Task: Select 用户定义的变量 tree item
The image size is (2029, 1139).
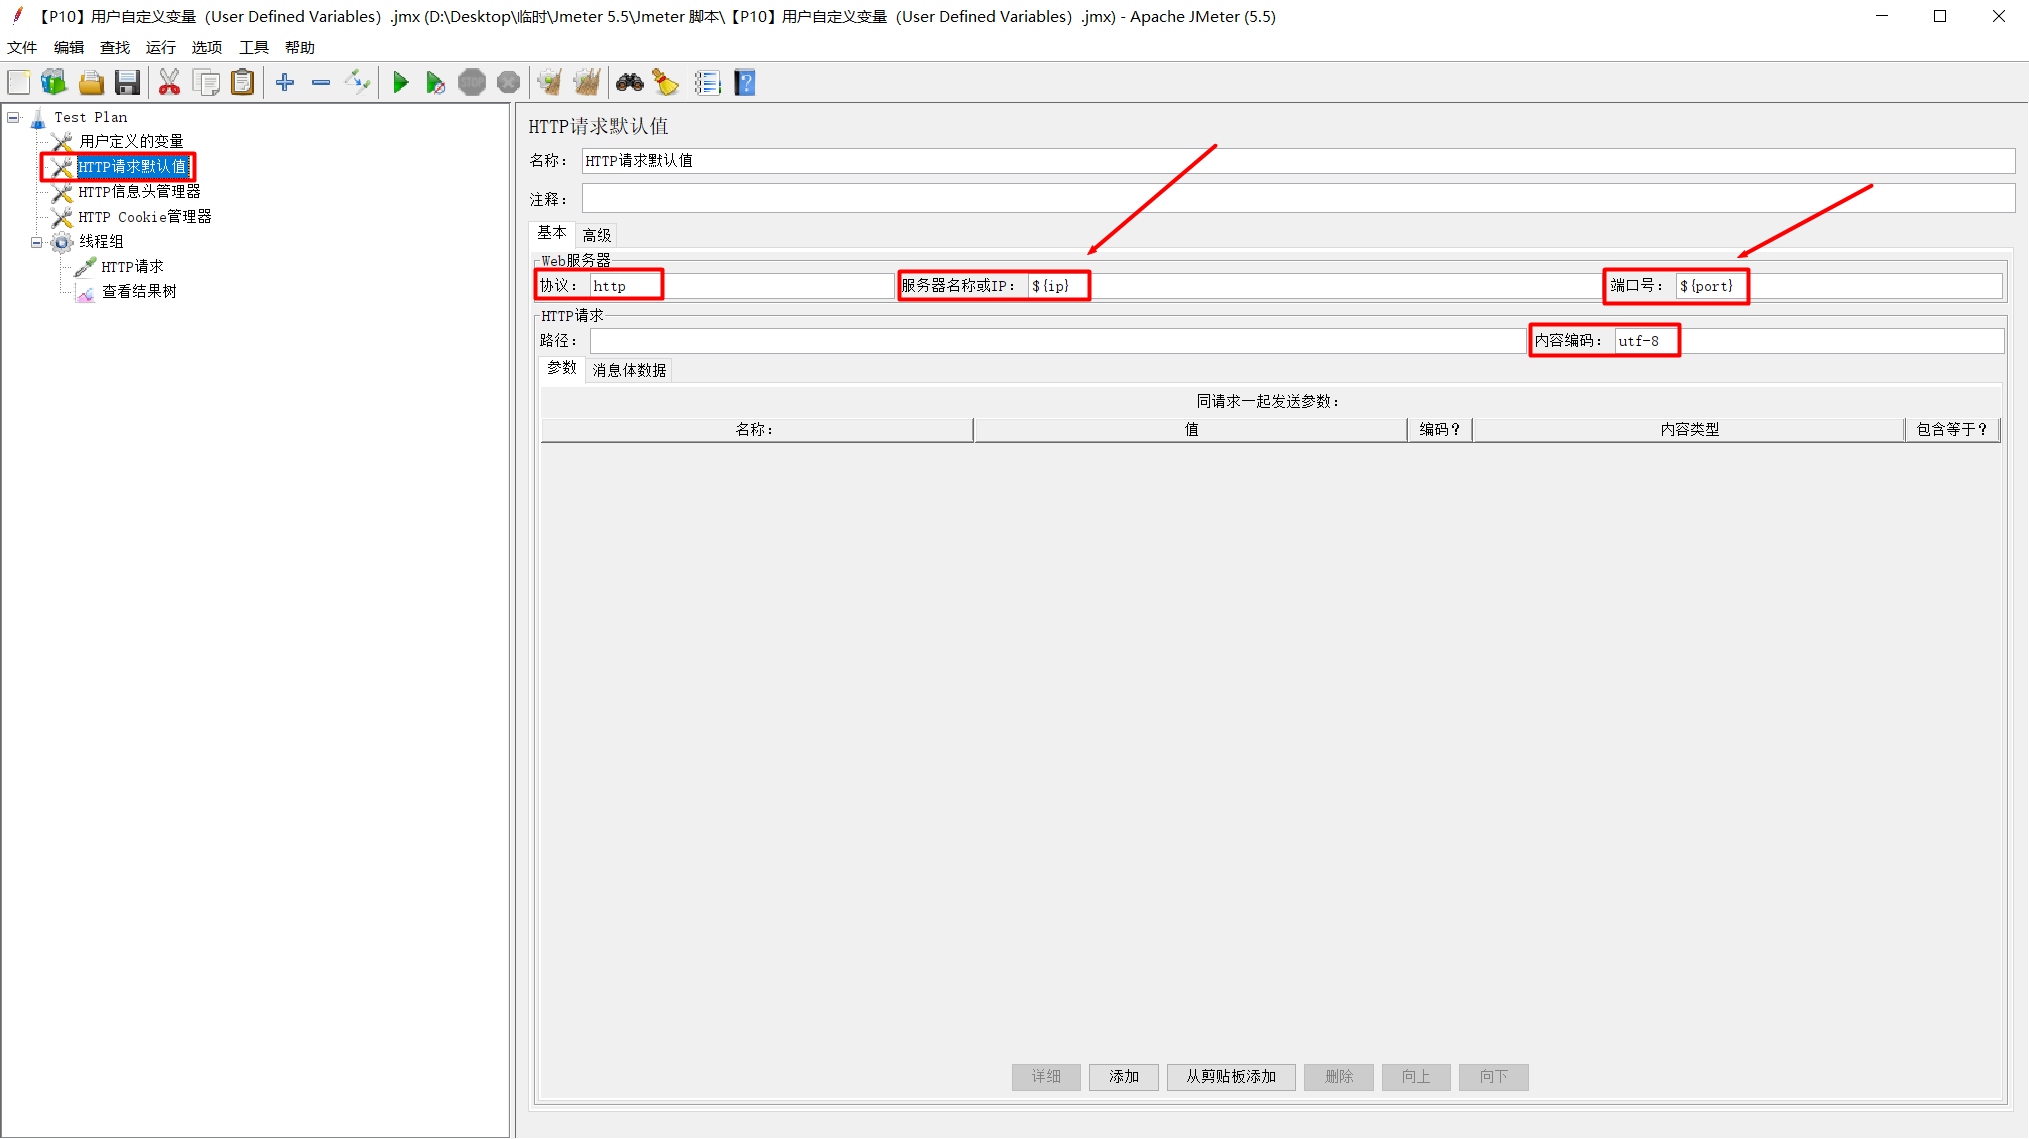Action: [x=131, y=142]
